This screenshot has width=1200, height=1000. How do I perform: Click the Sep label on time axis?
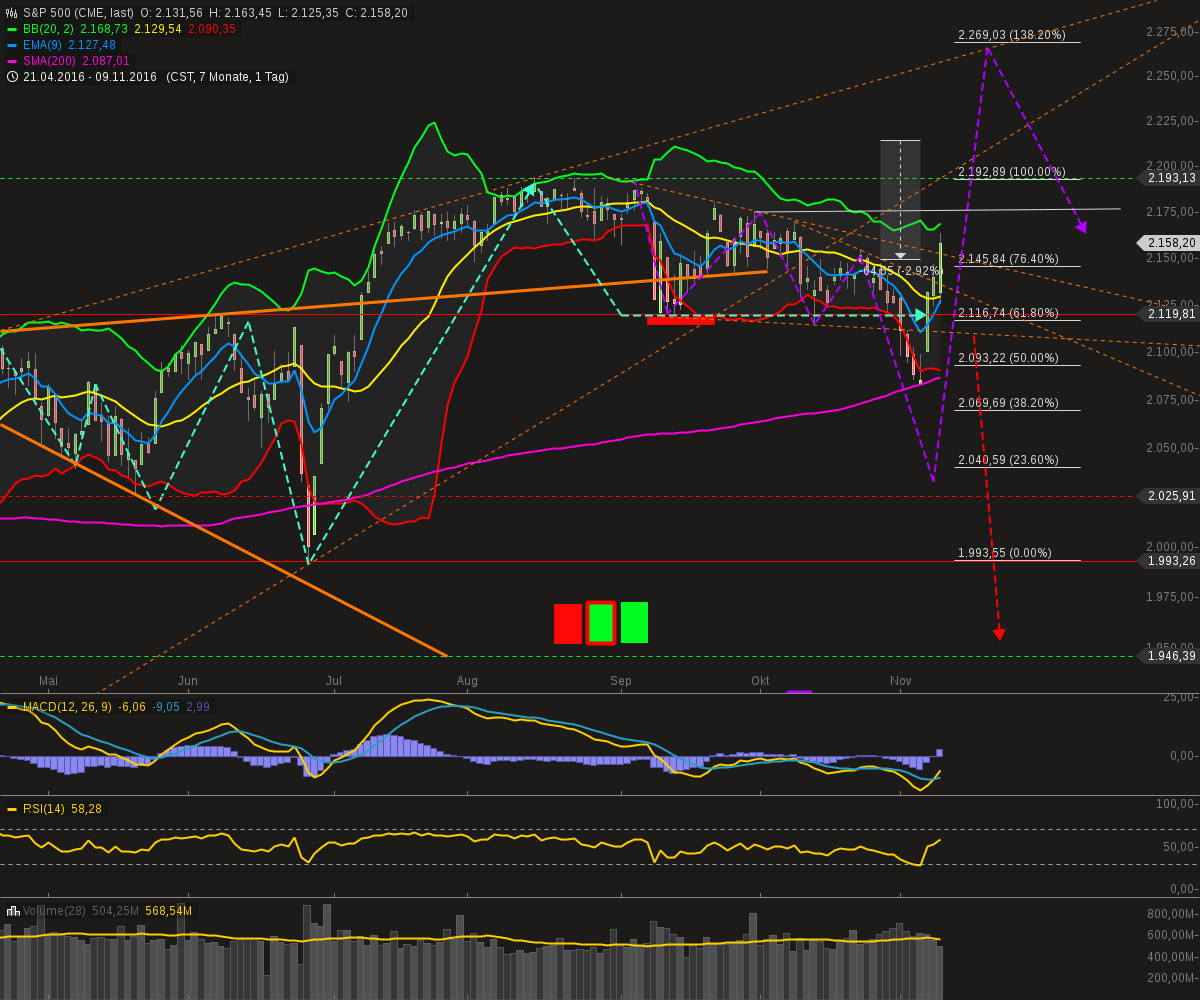[621, 680]
